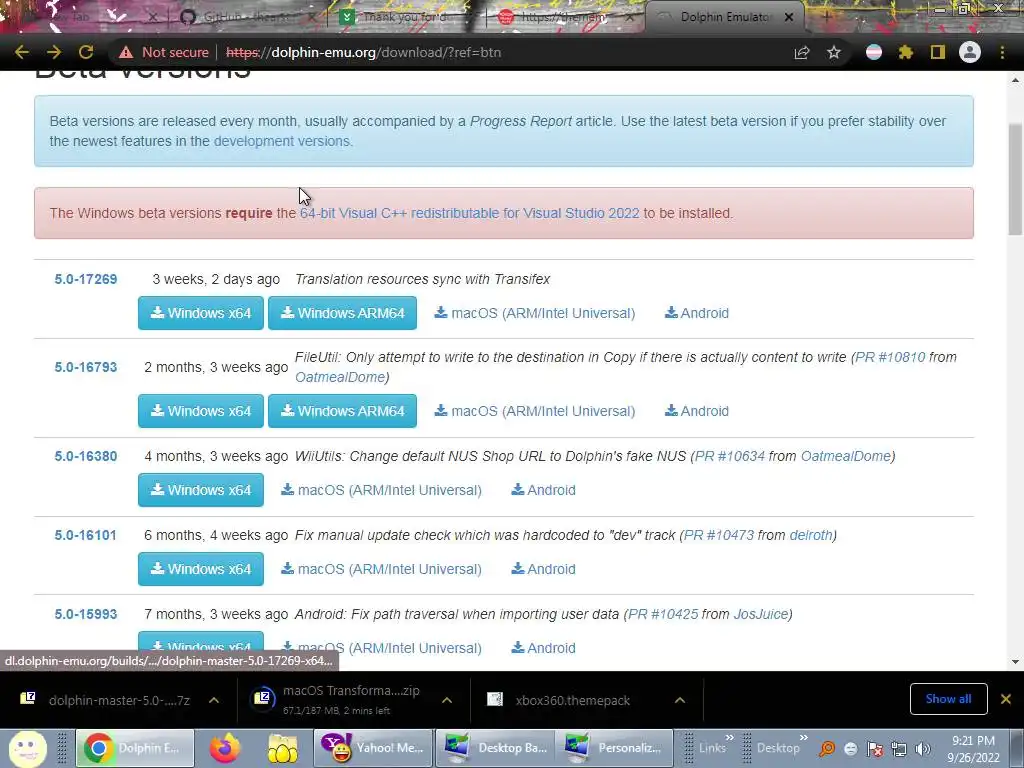This screenshot has width=1024, height=768.
Task: Click the page vertical scrollbar thumb
Action: tap(1015, 180)
